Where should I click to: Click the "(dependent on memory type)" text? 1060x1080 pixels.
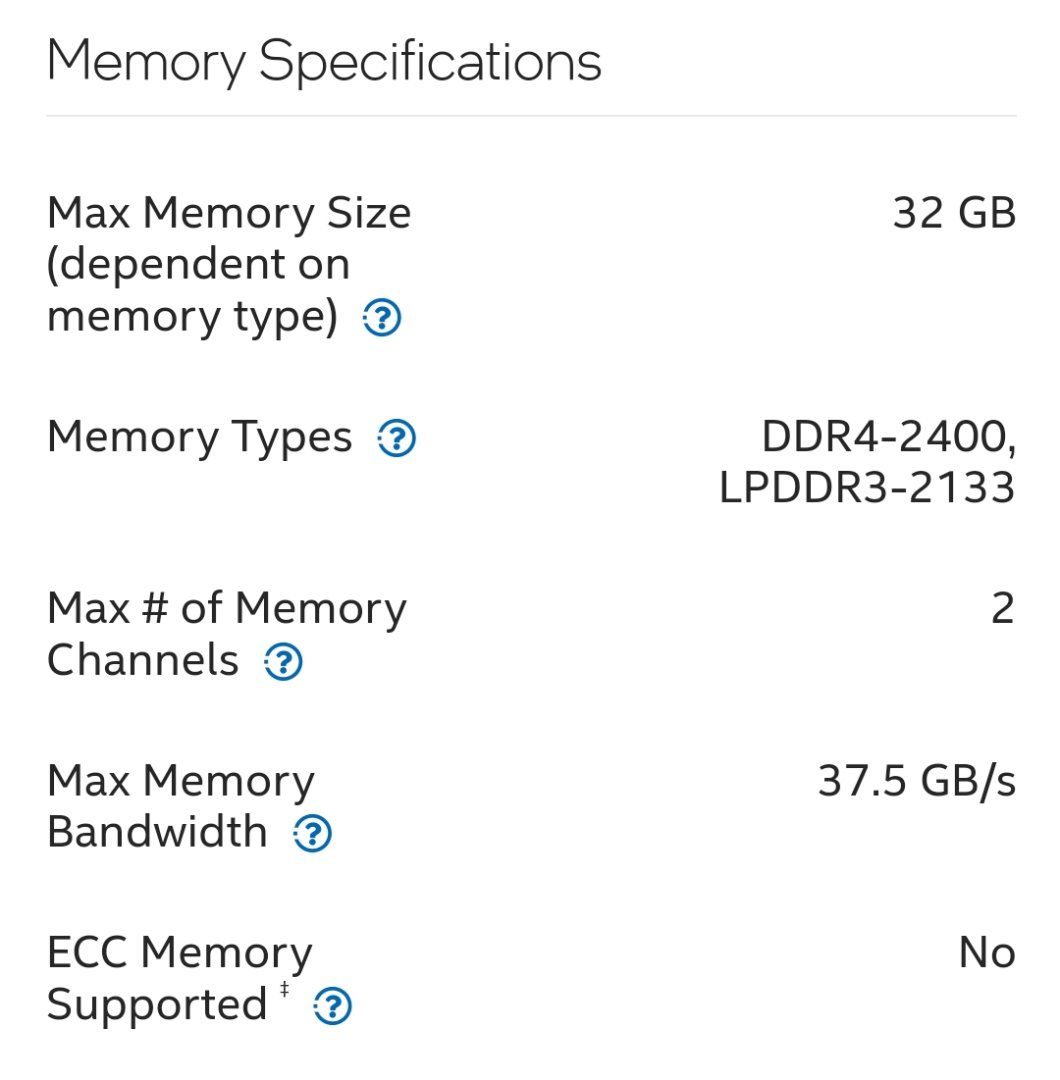tap(199, 292)
